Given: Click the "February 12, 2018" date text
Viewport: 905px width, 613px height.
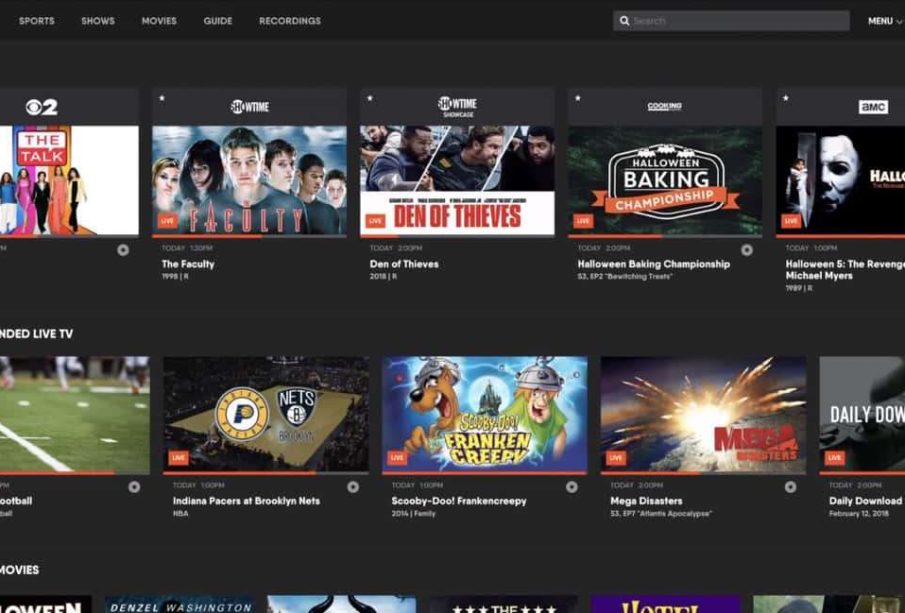Looking at the screenshot, I should pyautogui.click(x=859, y=513).
